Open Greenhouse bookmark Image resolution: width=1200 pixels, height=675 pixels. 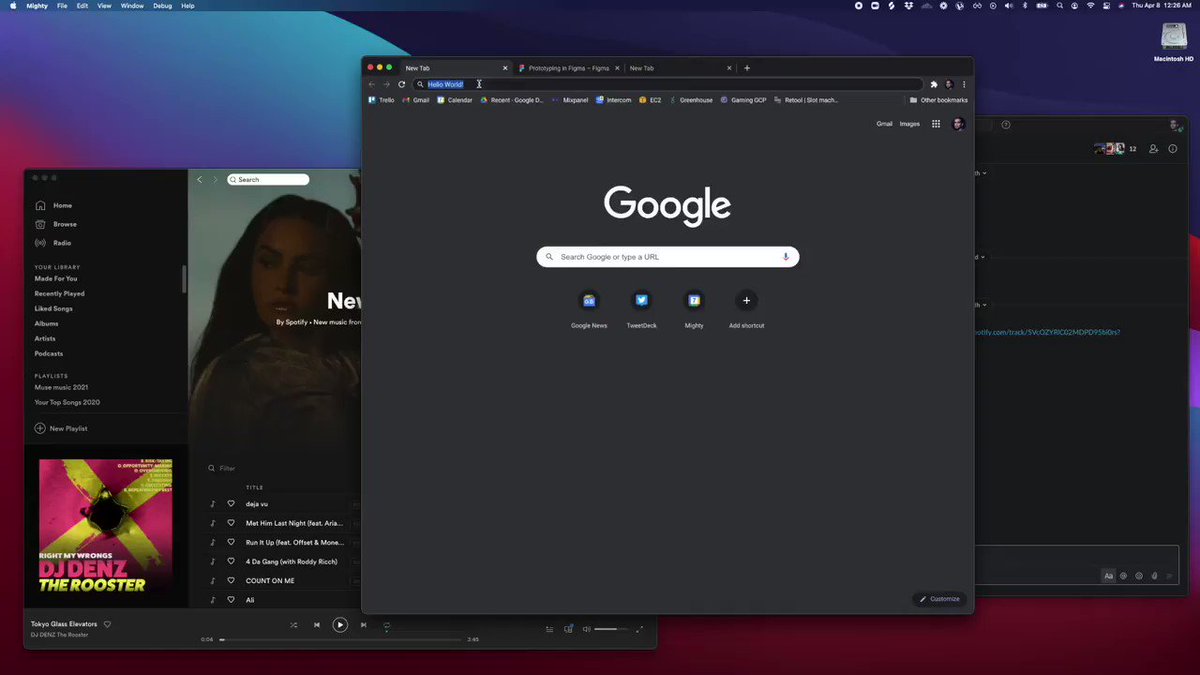point(691,100)
